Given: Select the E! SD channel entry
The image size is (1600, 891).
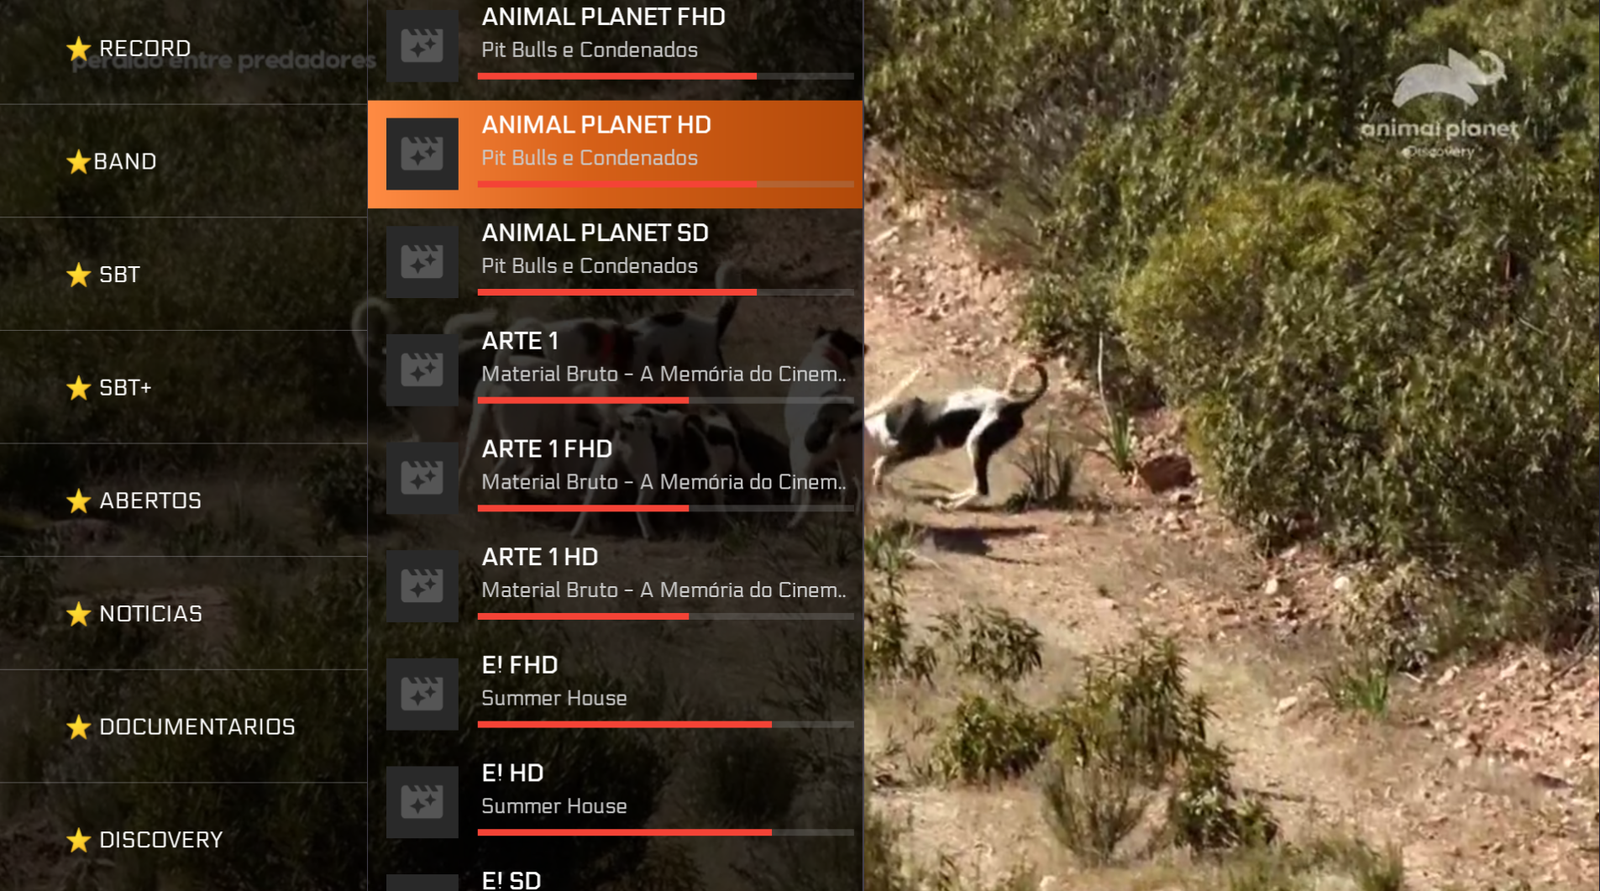Looking at the screenshot, I should [x=615, y=877].
